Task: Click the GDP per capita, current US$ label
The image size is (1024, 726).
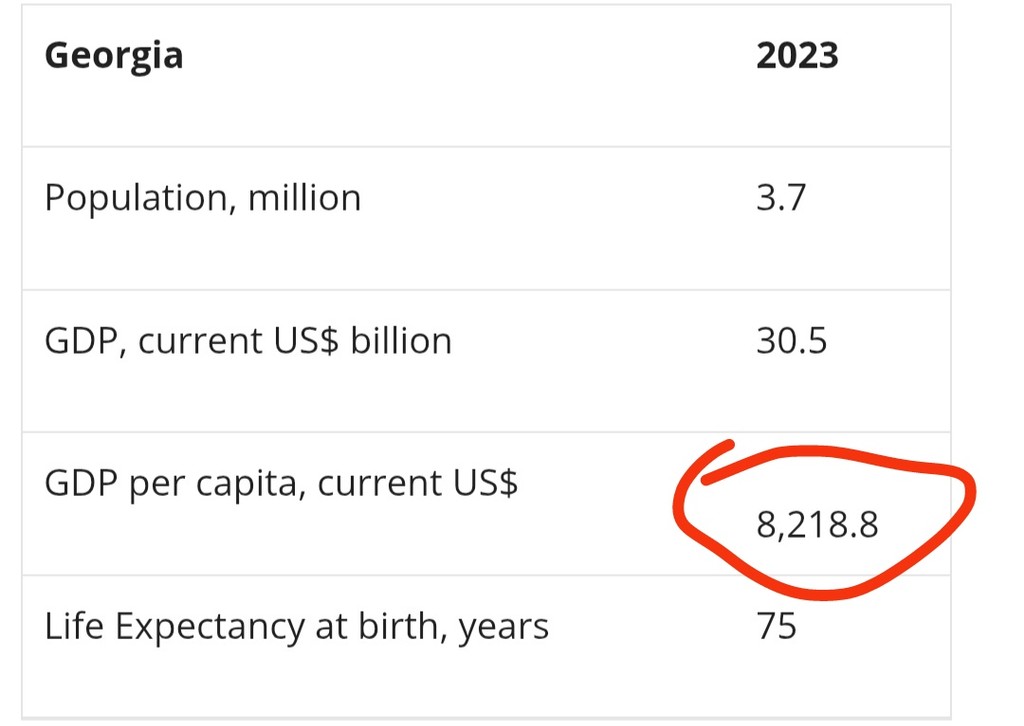Action: coord(281,484)
